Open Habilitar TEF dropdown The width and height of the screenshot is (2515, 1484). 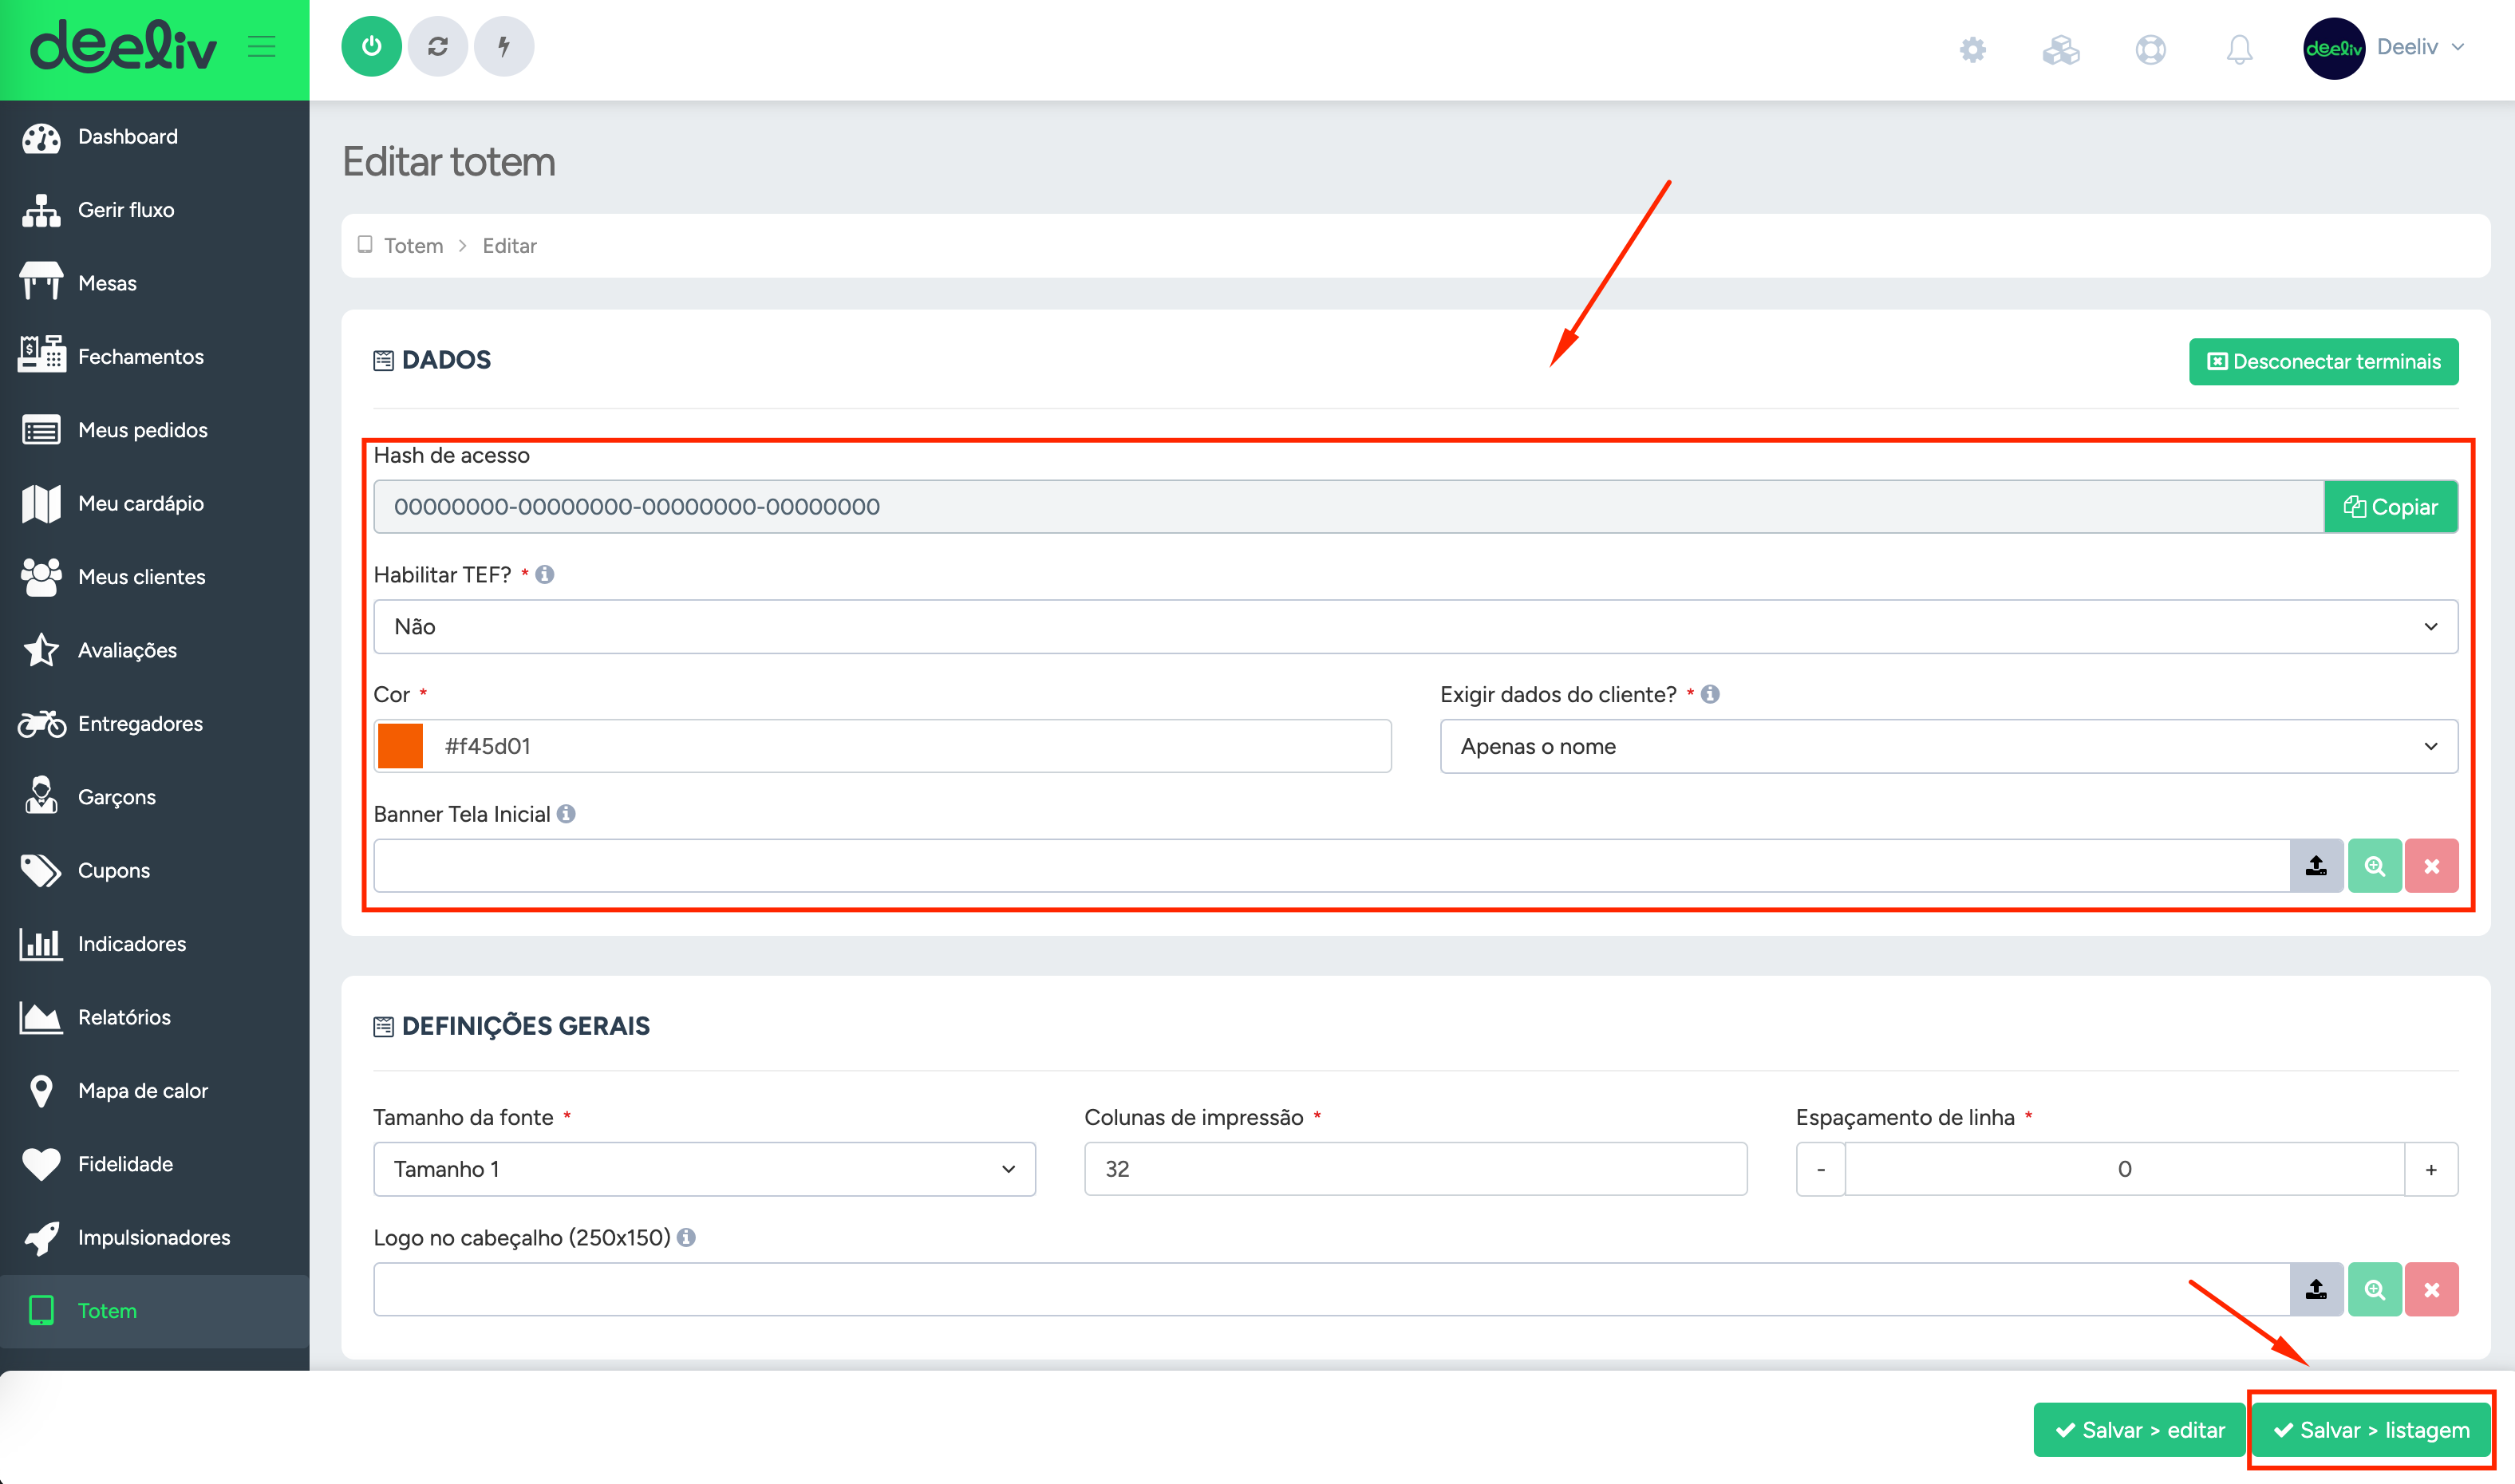[1415, 627]
